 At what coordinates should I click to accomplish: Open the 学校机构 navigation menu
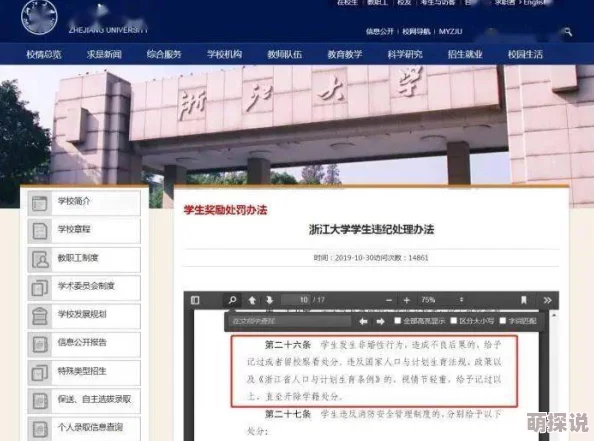pos(224,54)
